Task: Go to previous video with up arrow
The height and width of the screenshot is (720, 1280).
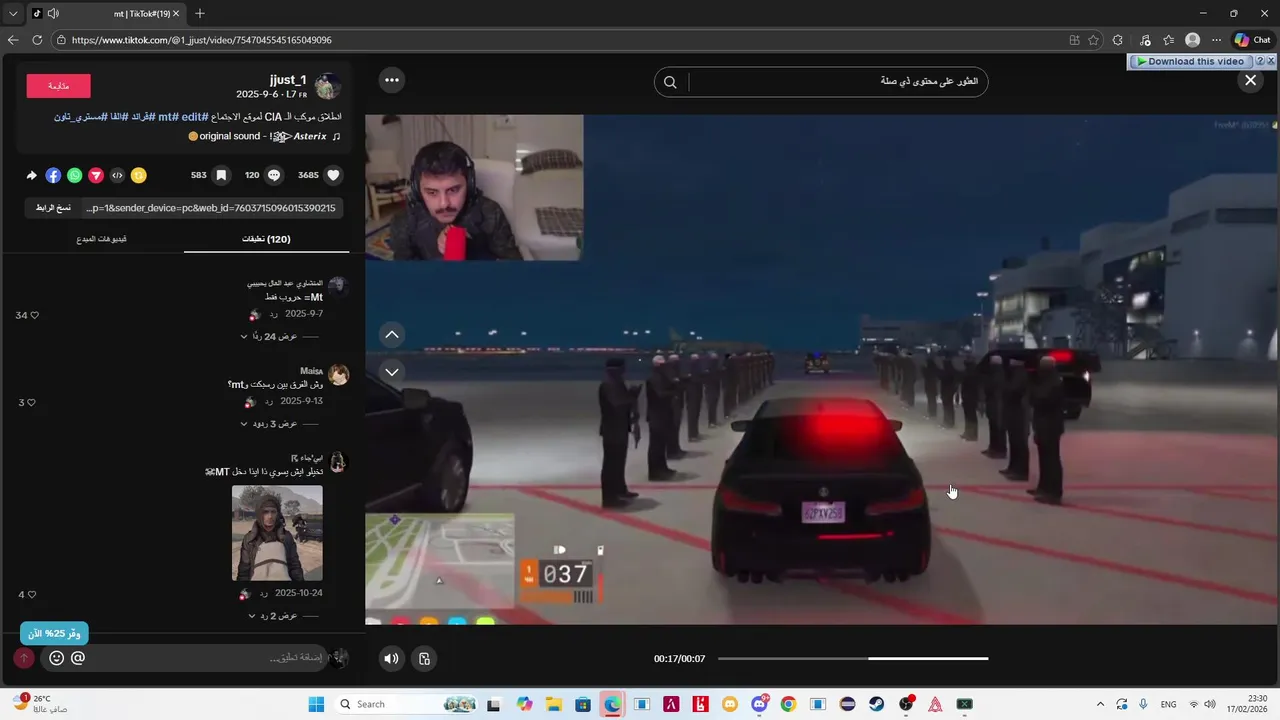Action: click(x=392, y=335)
